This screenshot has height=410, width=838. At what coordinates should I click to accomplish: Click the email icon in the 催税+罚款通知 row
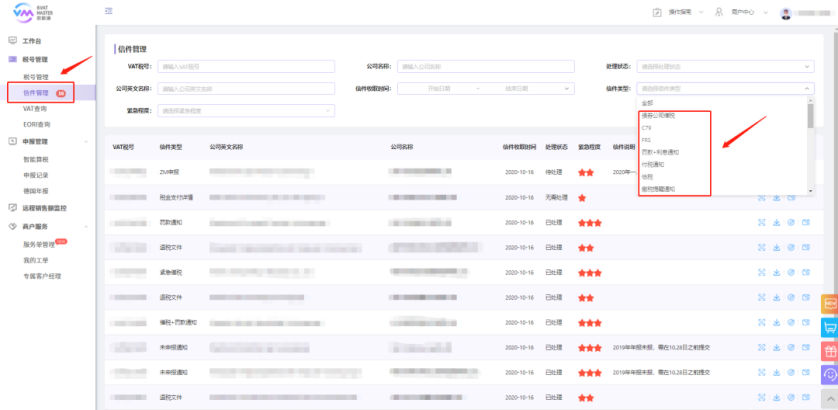click(805, 322)
